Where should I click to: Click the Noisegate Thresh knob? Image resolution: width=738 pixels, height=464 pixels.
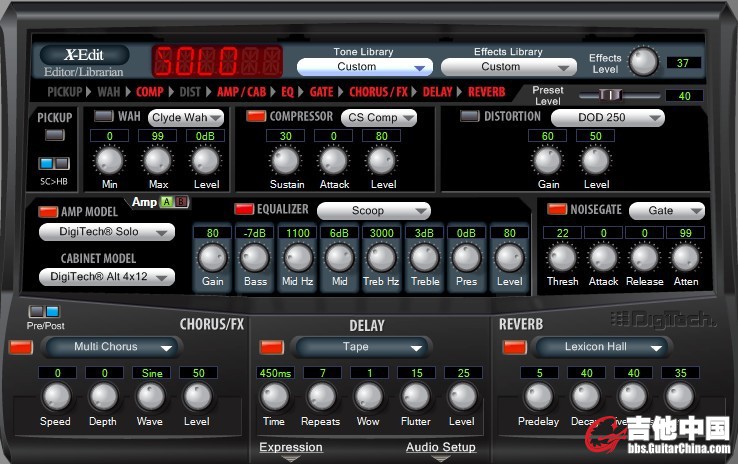[562, 258]
